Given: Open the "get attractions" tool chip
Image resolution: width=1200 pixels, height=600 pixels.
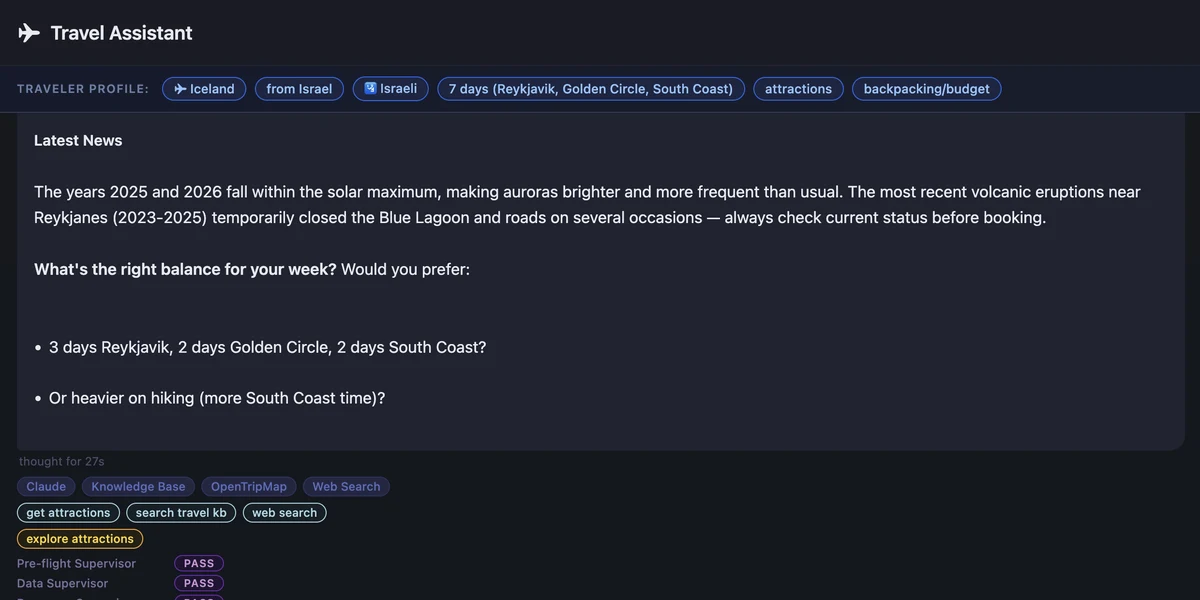Looking at the screenshot, I should 68,513.
